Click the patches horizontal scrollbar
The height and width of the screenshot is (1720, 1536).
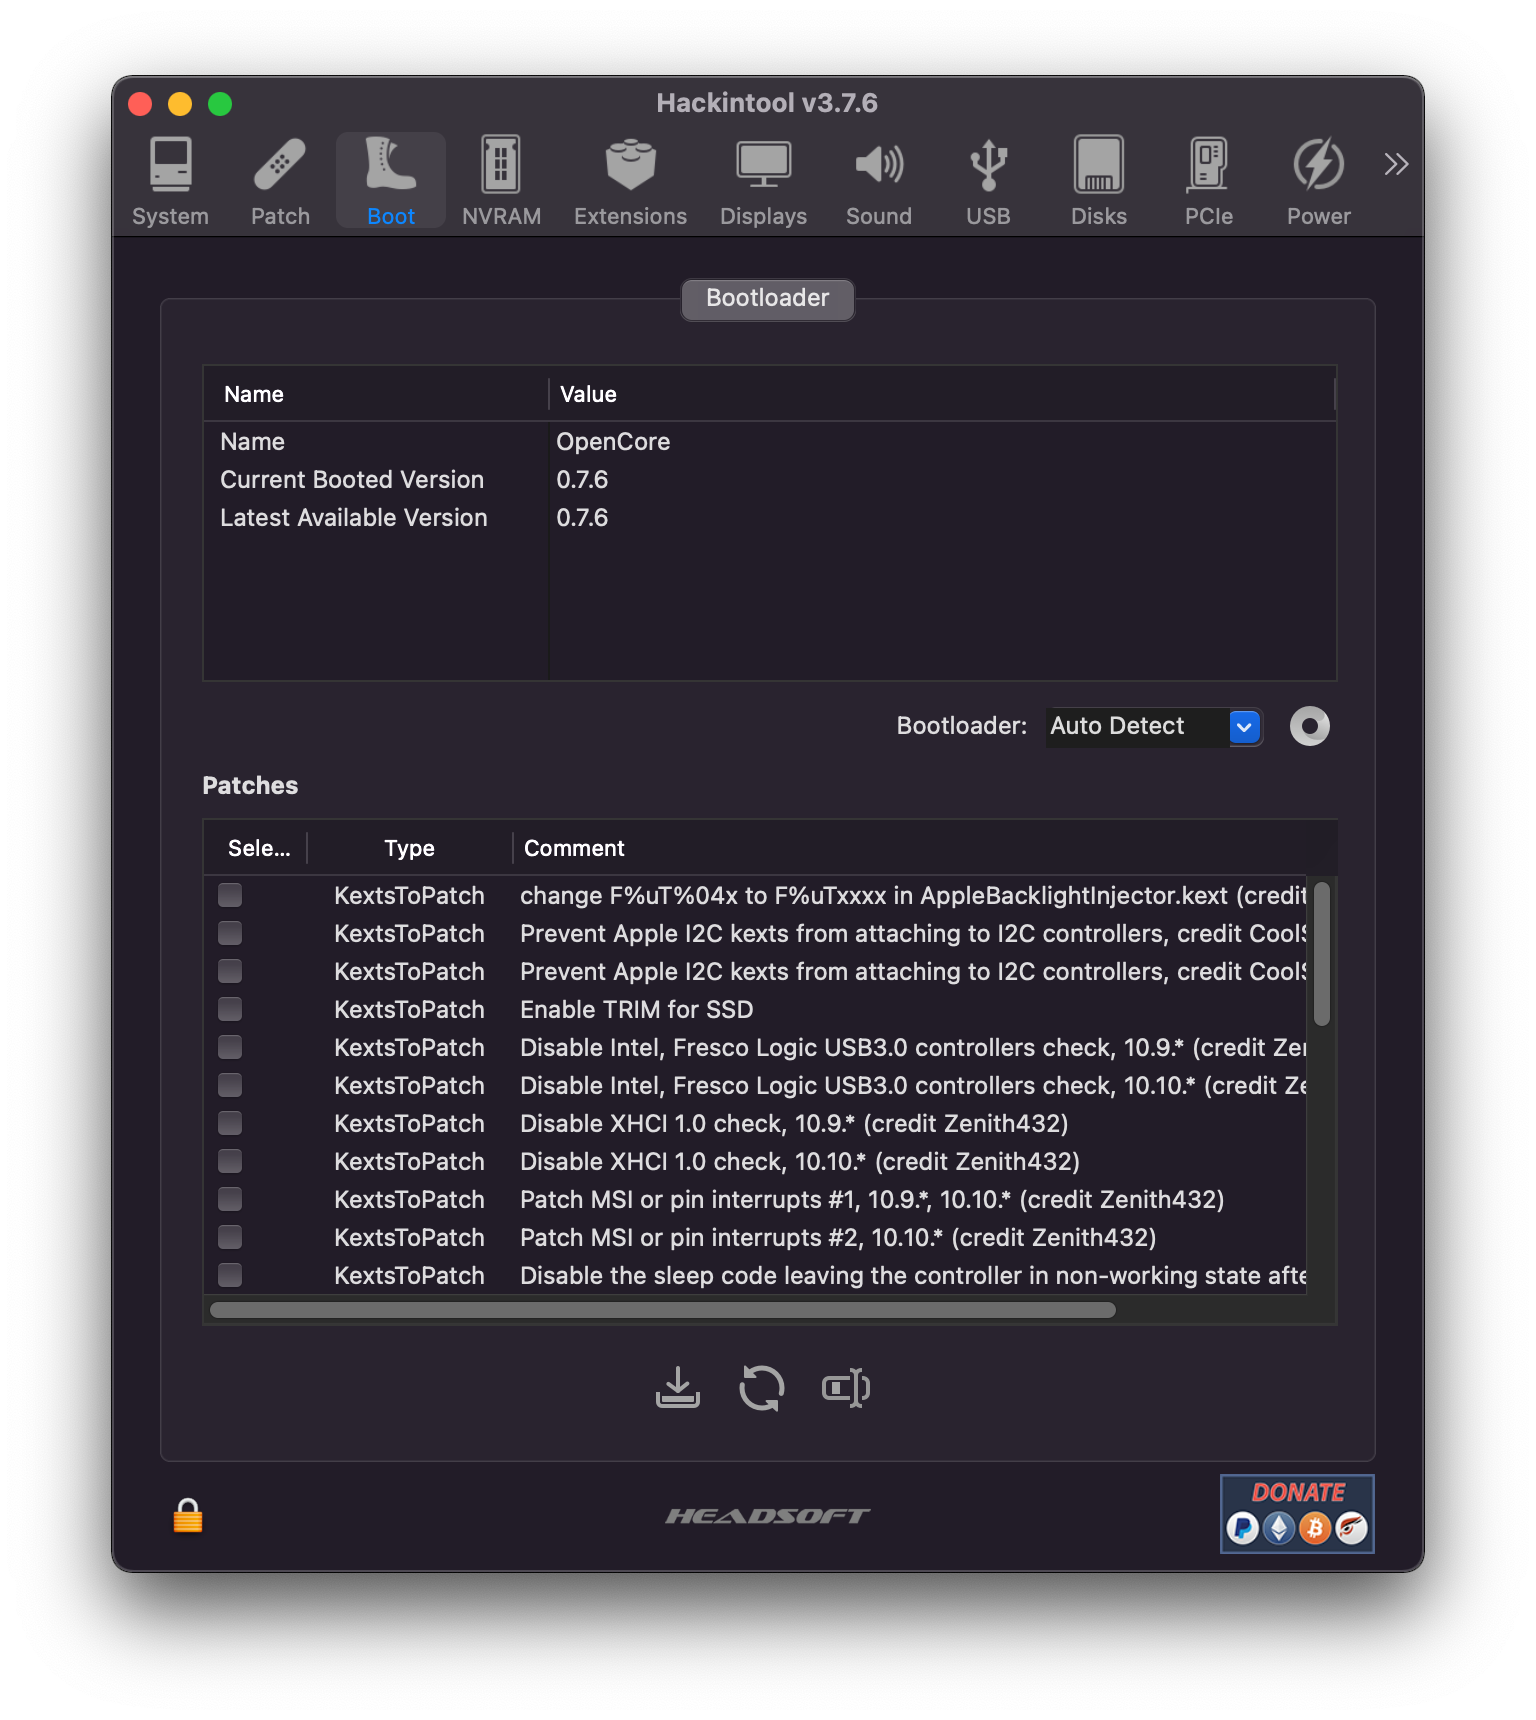pyautogui.click(x=662, y=1310)
